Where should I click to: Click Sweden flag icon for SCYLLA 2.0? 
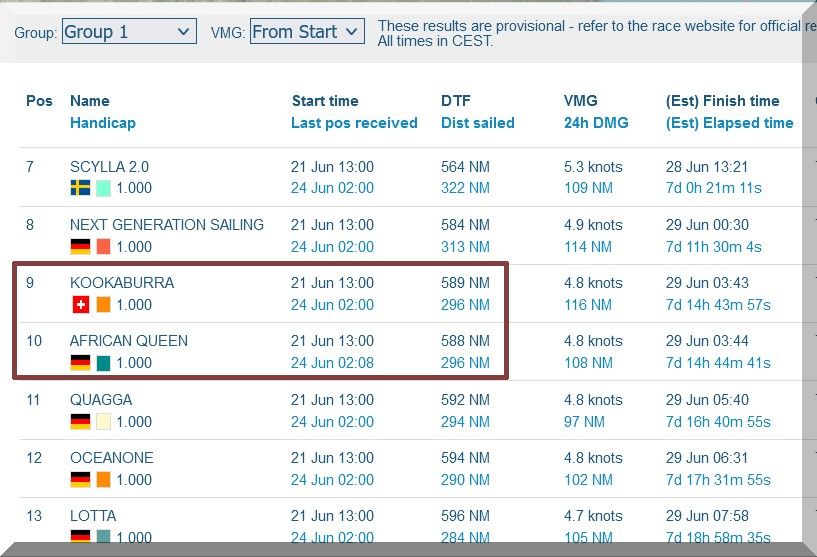coord(80,188)
